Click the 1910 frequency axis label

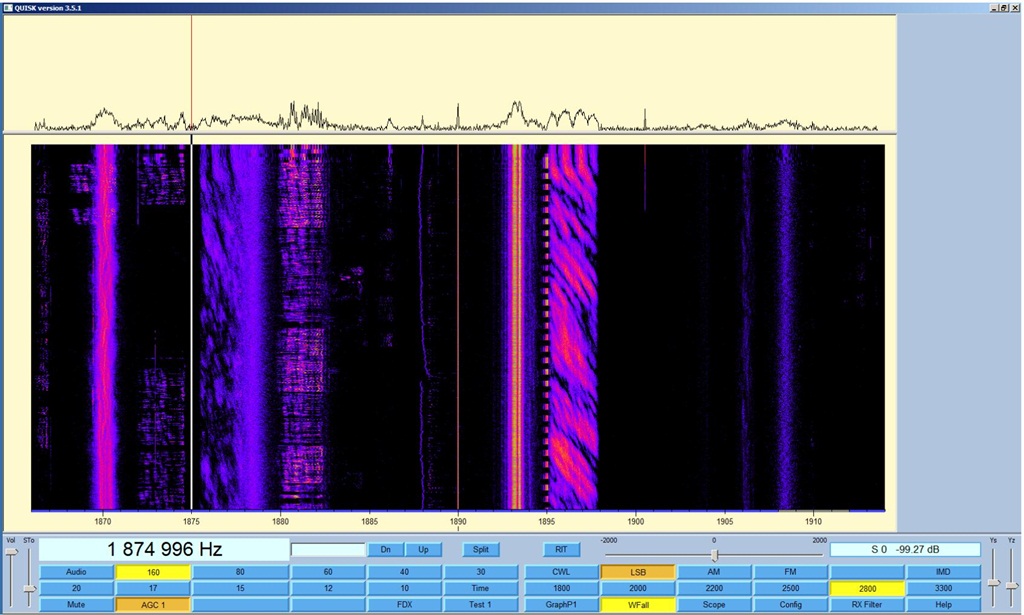click(813, 522)
